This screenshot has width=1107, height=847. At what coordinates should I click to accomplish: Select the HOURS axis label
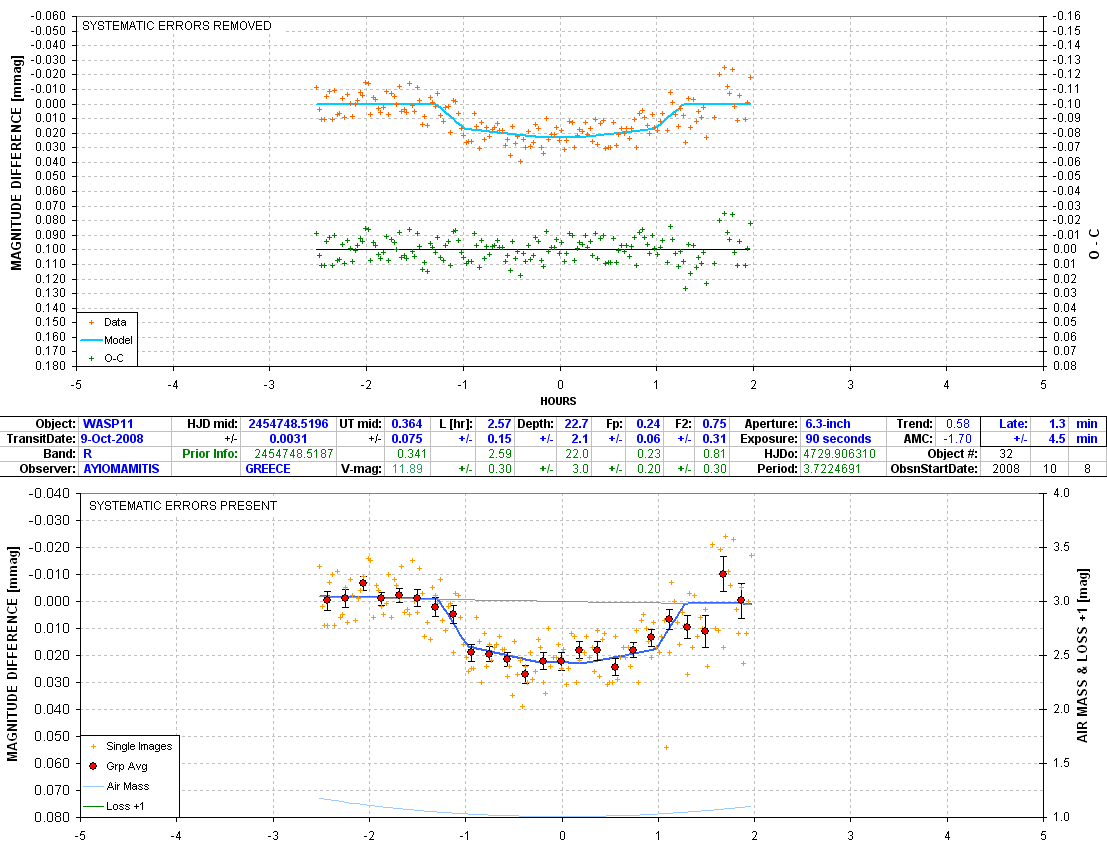pos(558,401)
